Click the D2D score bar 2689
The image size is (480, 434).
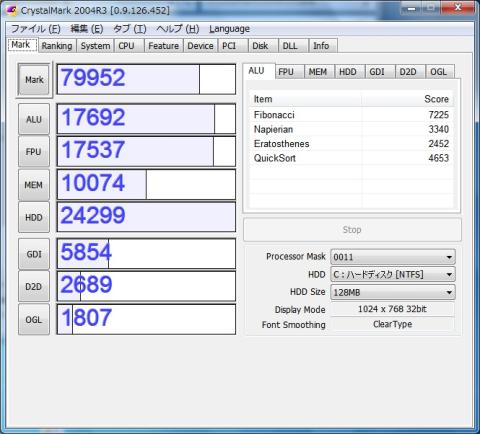(146, 286)
